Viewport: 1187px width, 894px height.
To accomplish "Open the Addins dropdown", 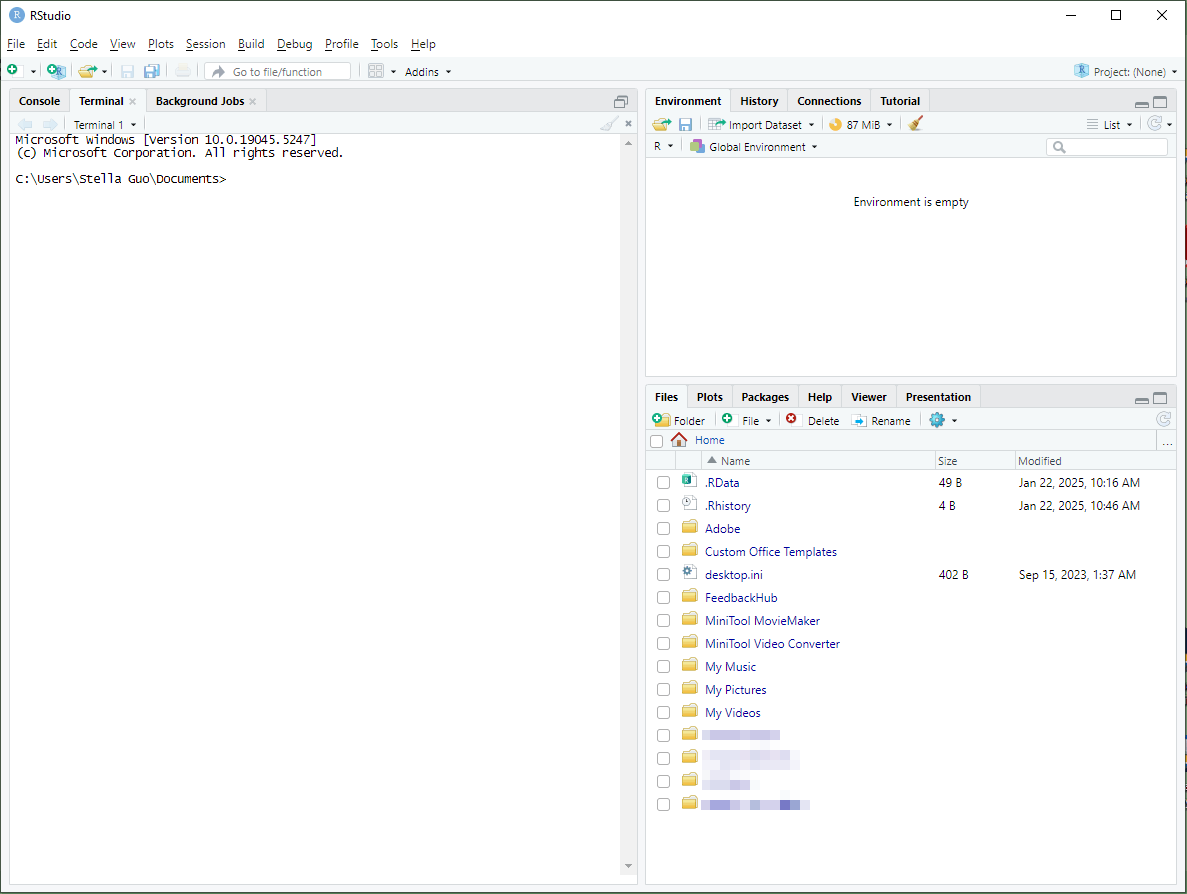I will (x=428, y=72).
